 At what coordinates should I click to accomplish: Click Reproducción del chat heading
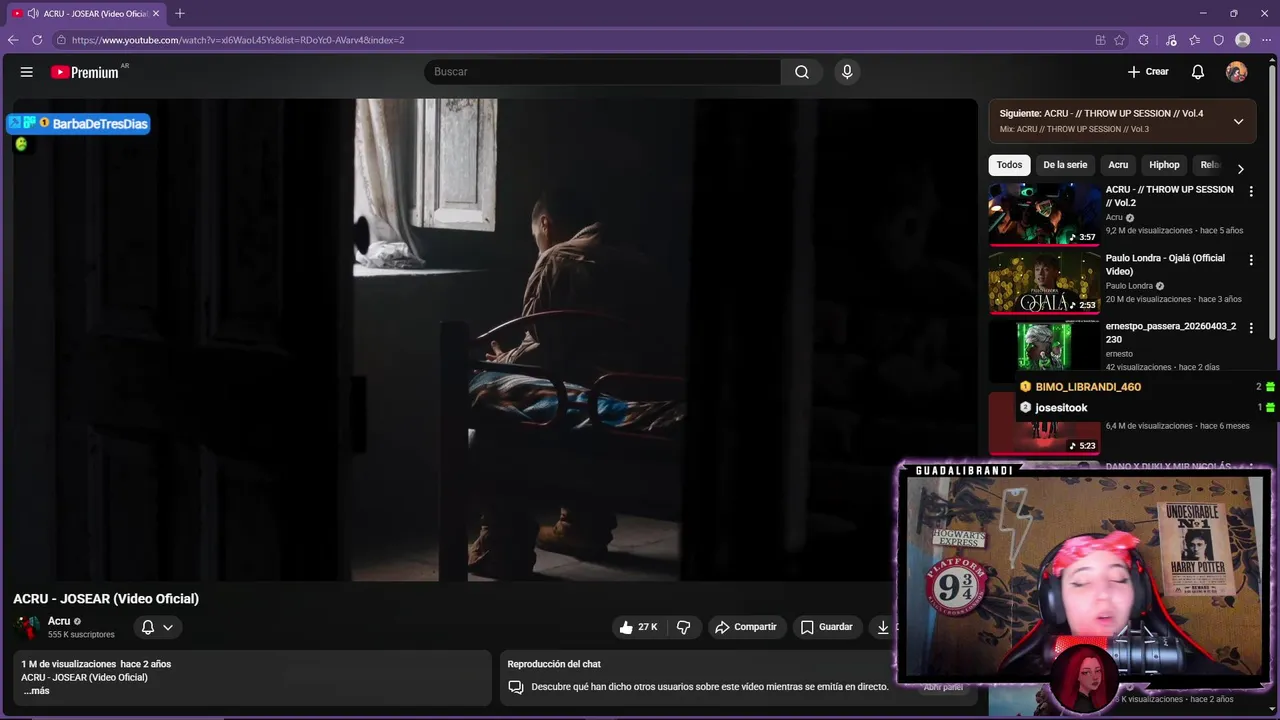click(554, 664)
